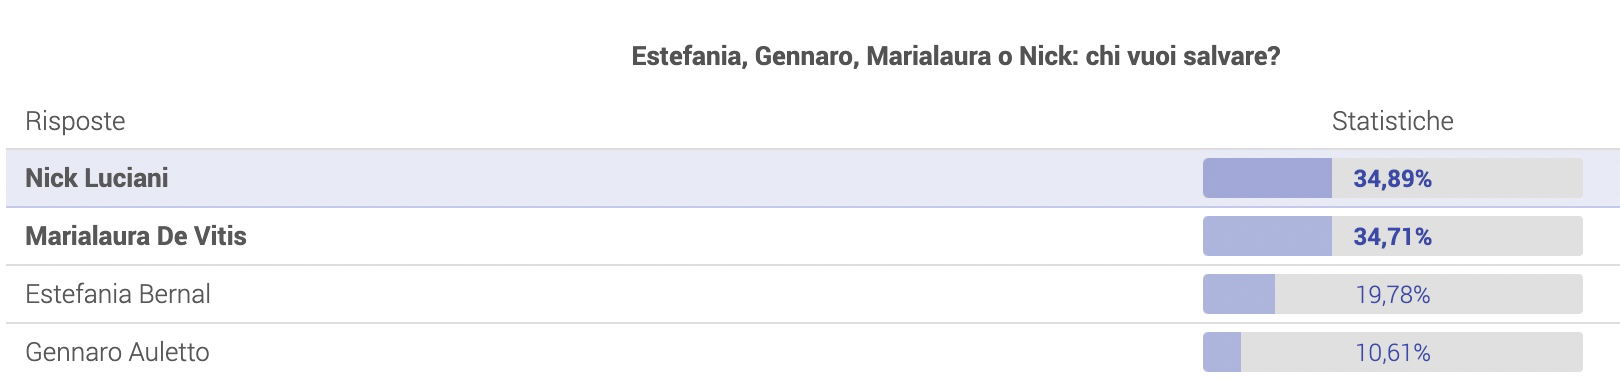Click the Risposte column header
Screen dimensions: 1620x380
point(75,121)
